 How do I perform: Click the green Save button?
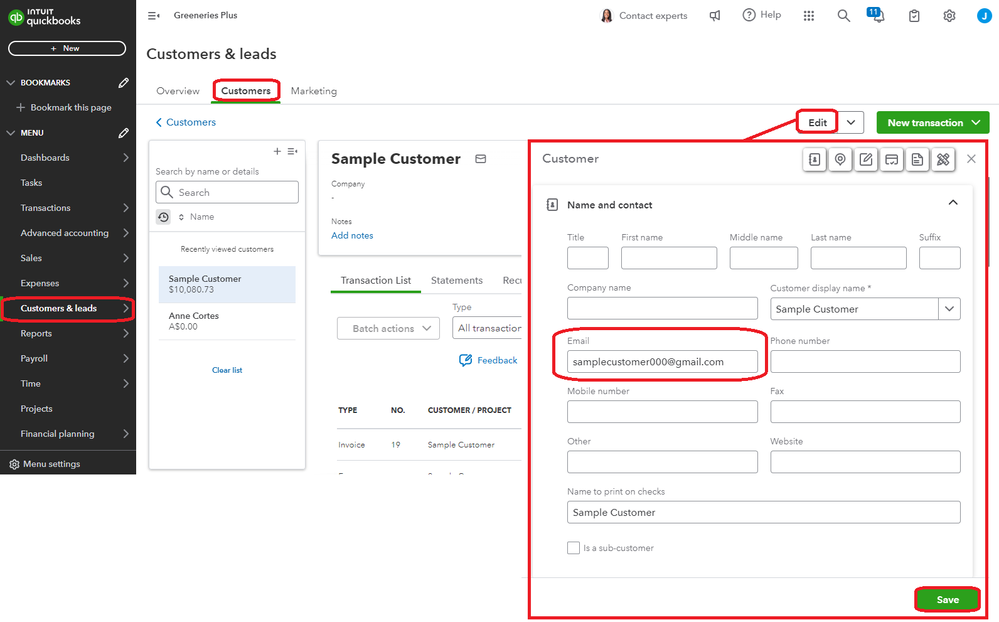coord(947,600)
